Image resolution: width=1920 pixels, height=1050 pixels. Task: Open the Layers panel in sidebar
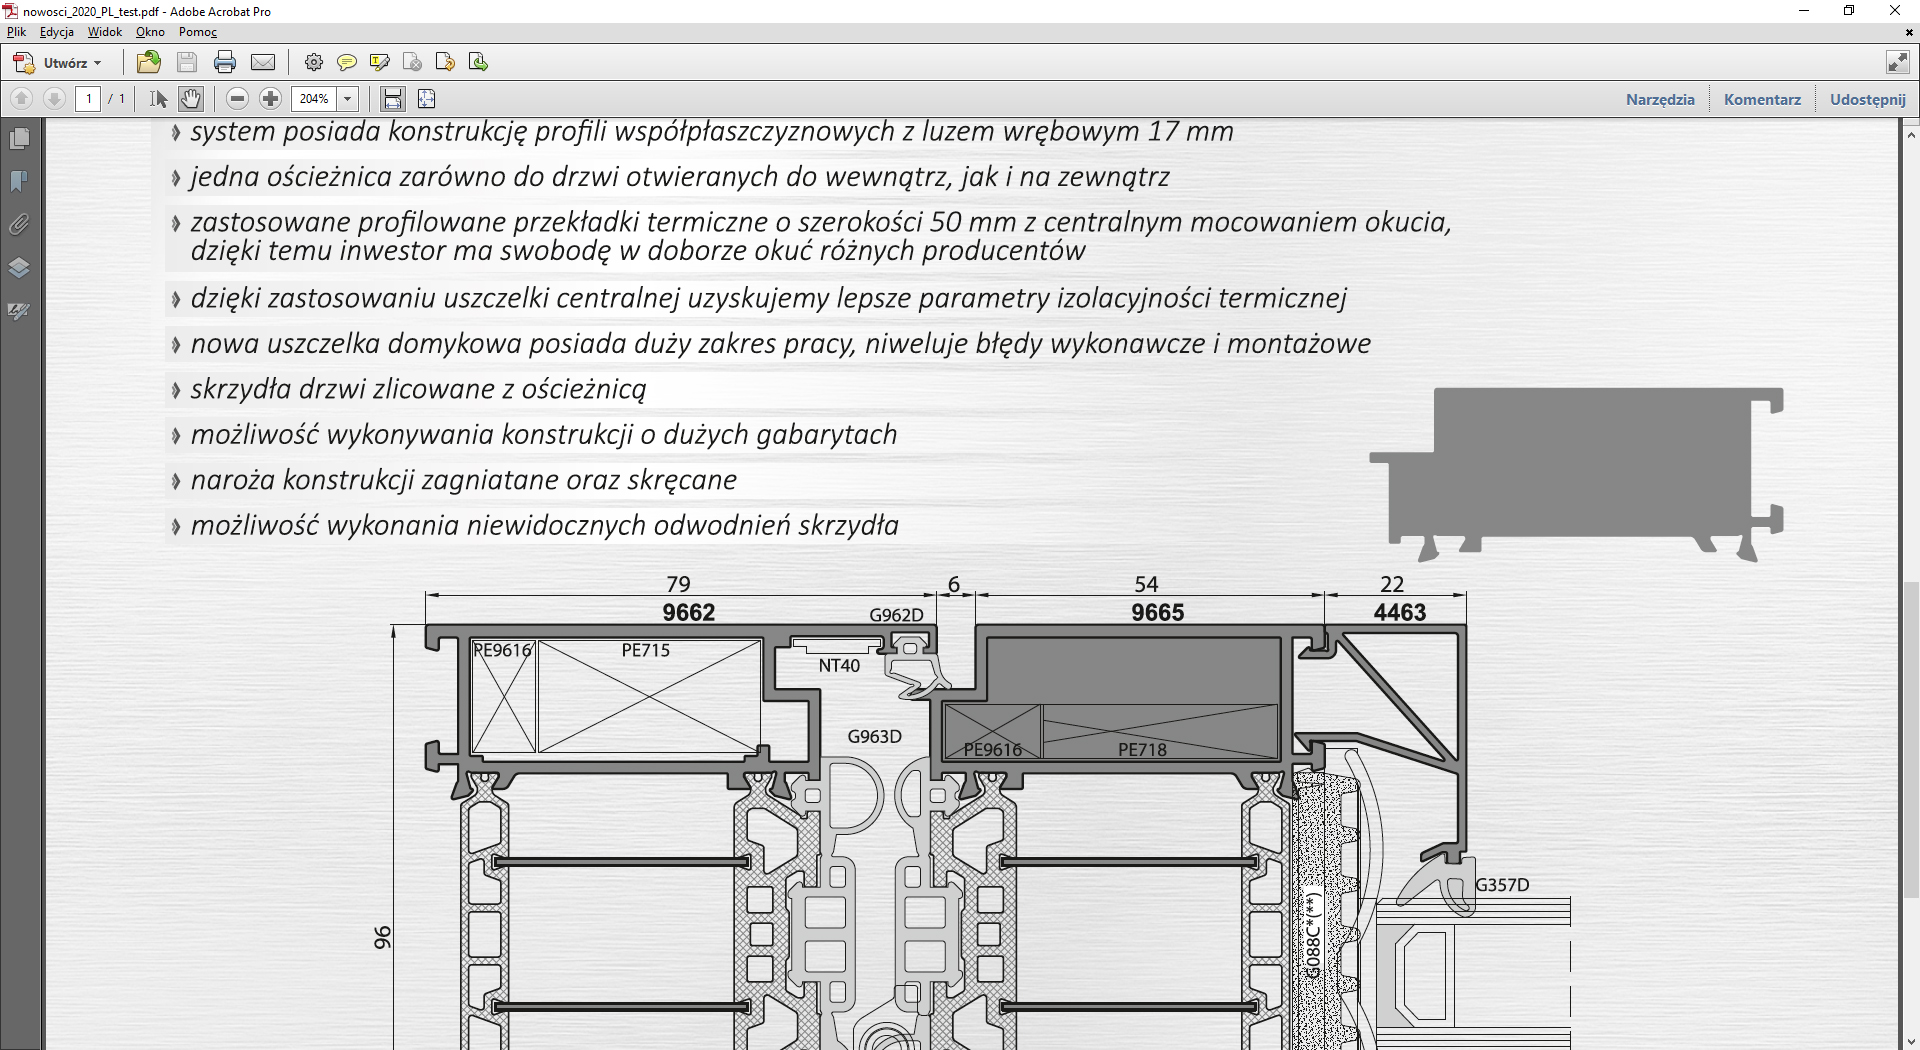tap(19, 267)
